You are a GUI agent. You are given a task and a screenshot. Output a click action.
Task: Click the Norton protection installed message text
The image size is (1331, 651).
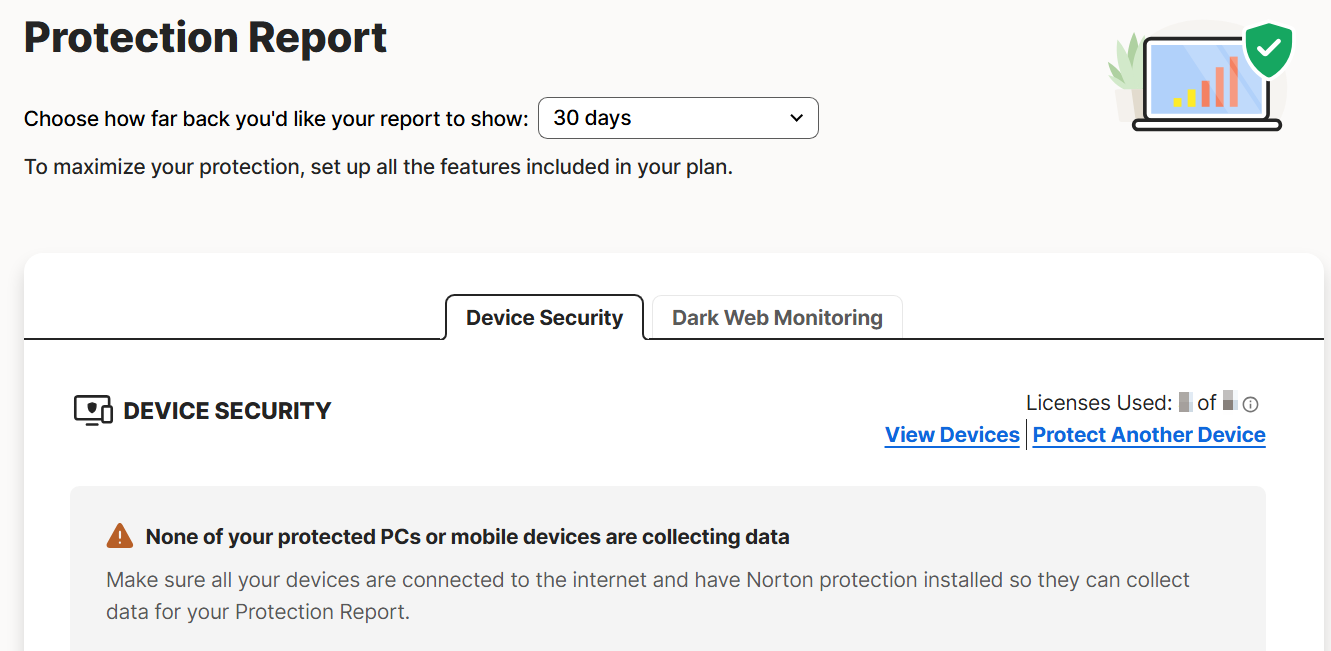pos(648,596)
